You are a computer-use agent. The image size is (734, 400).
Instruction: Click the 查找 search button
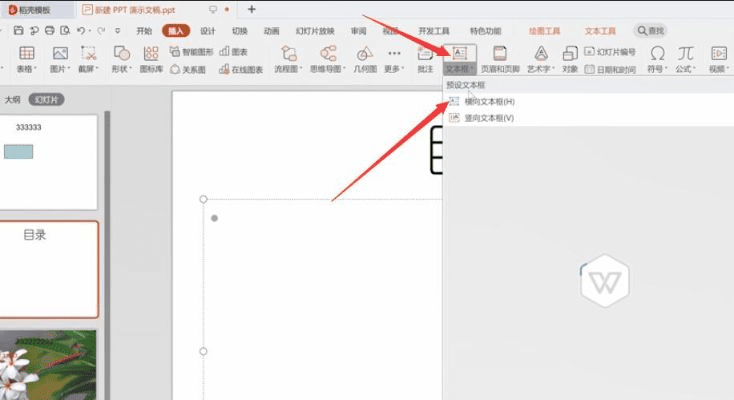(650, 30)
